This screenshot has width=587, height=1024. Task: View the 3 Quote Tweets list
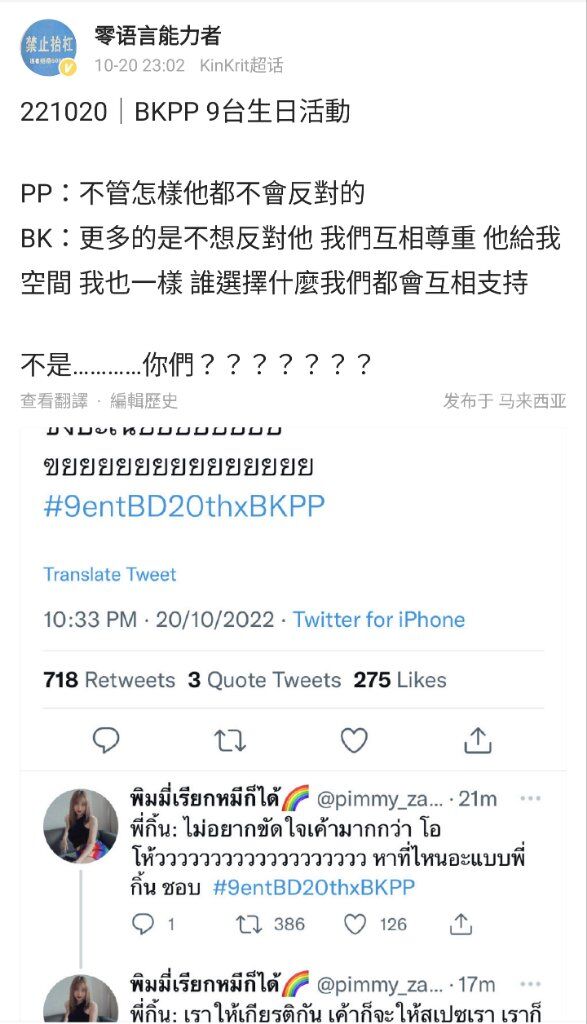(x=264, y=680)
